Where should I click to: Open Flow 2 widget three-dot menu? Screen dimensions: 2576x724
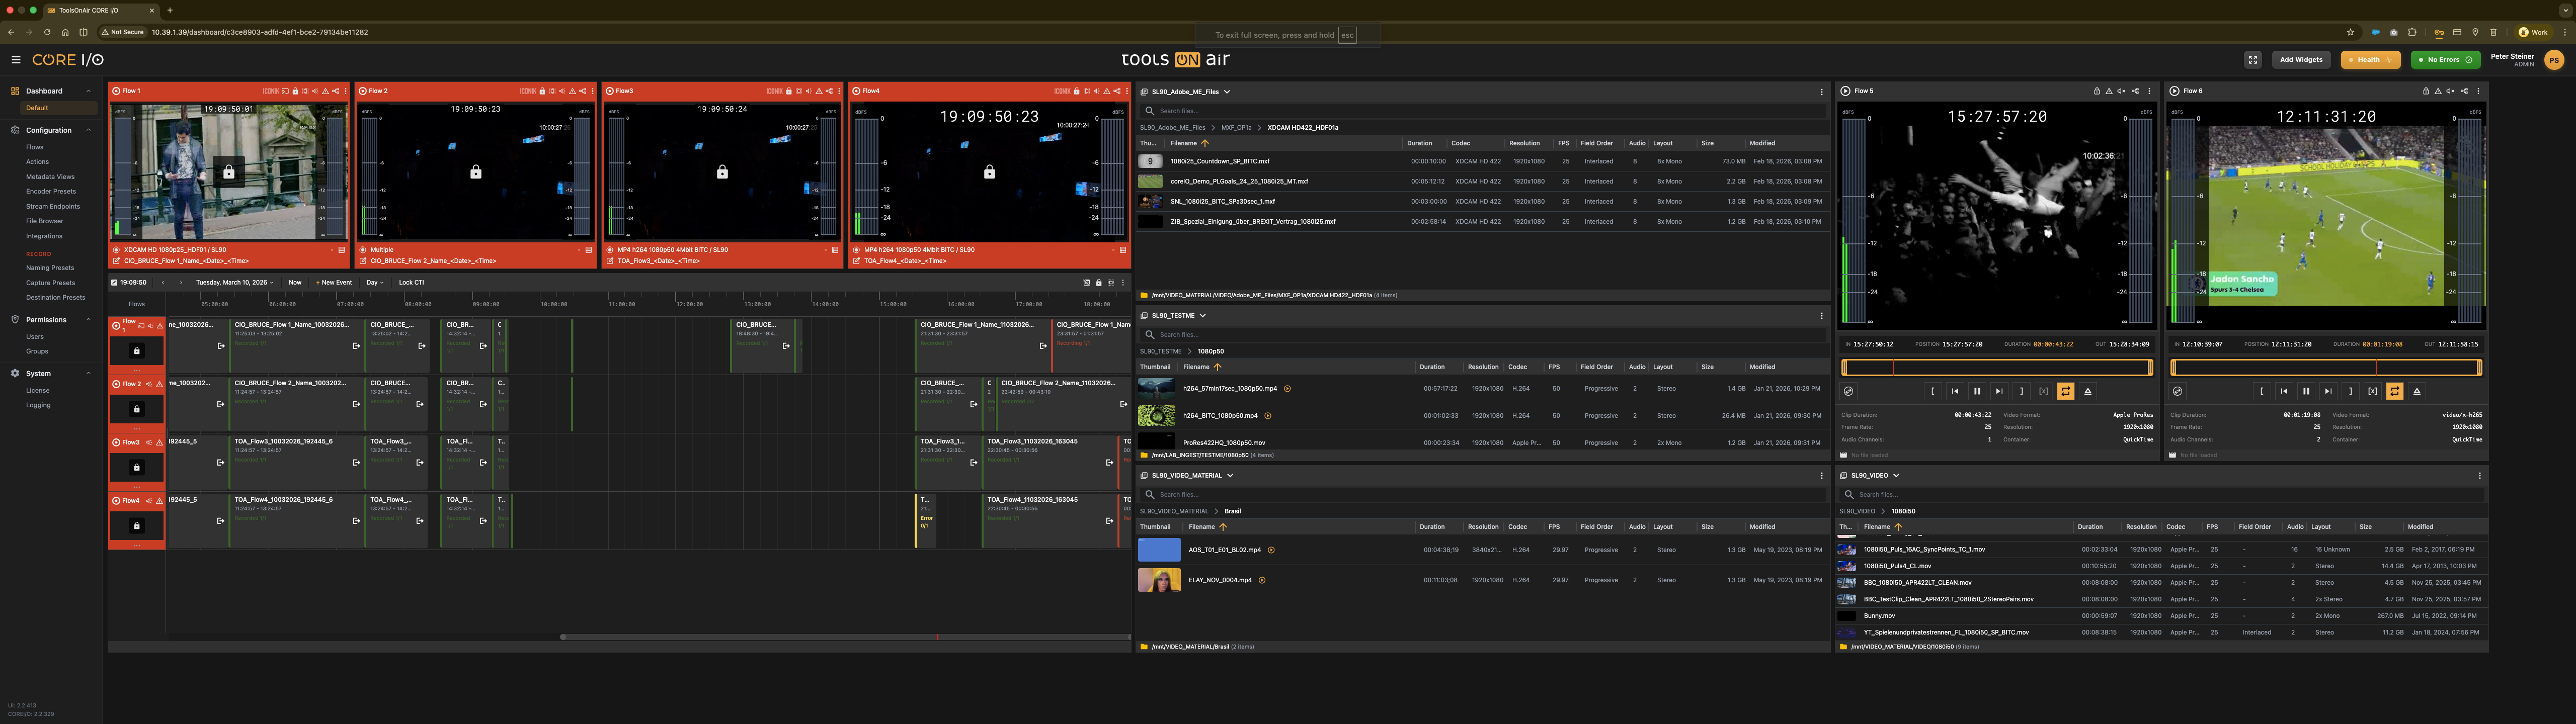(x=593, y=91)
